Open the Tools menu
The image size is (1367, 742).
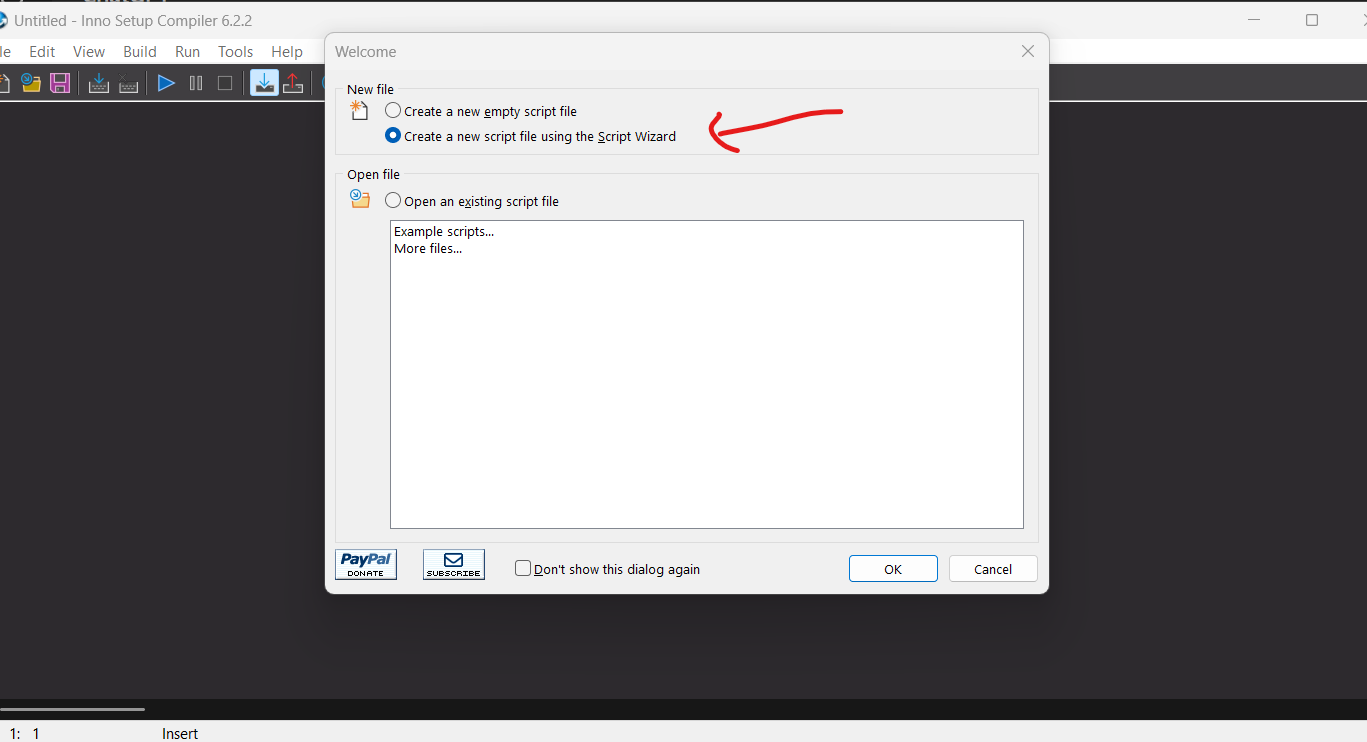[236, 52]
